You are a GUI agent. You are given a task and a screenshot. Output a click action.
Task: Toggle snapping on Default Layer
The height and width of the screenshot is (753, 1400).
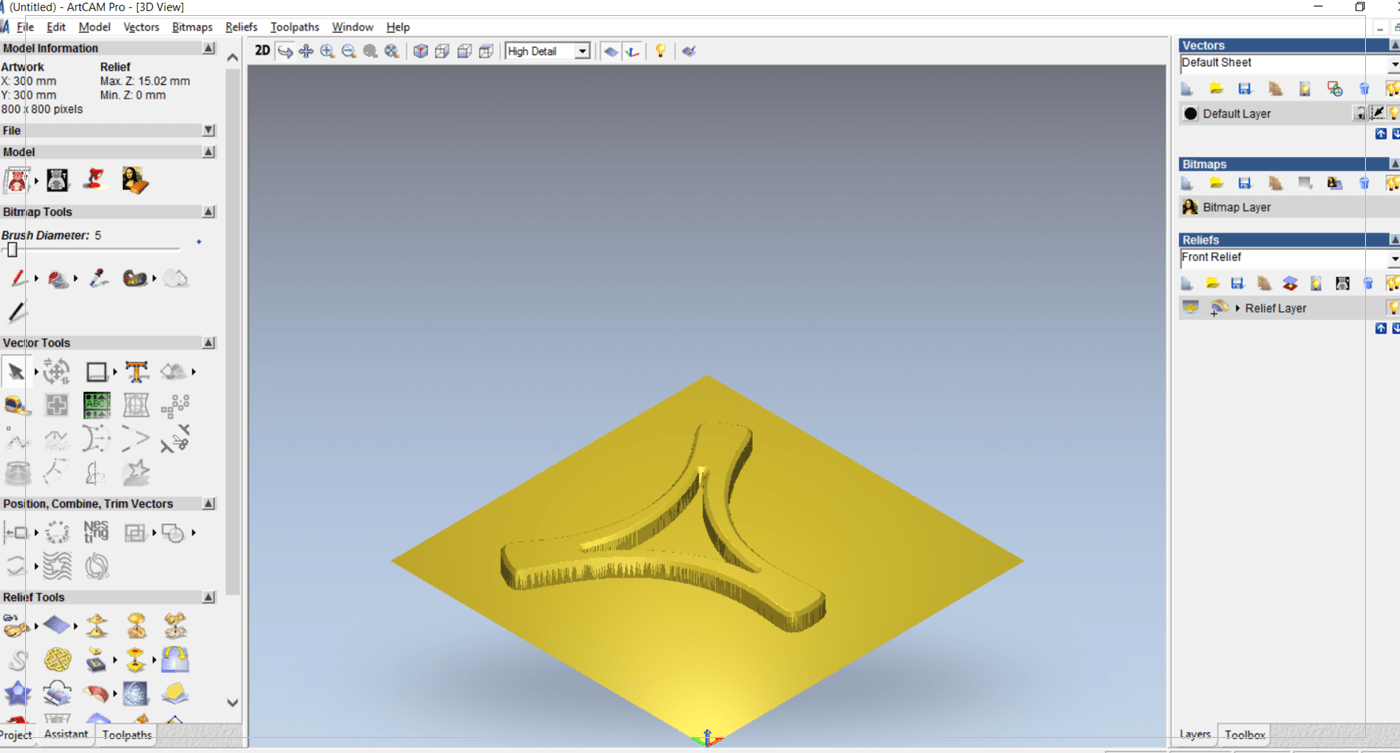pyautogui.click(x=1377, y=113)
